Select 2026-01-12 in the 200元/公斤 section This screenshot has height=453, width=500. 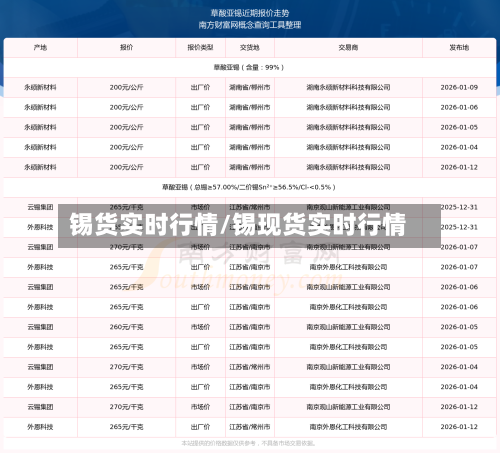(x=459, y=167)
